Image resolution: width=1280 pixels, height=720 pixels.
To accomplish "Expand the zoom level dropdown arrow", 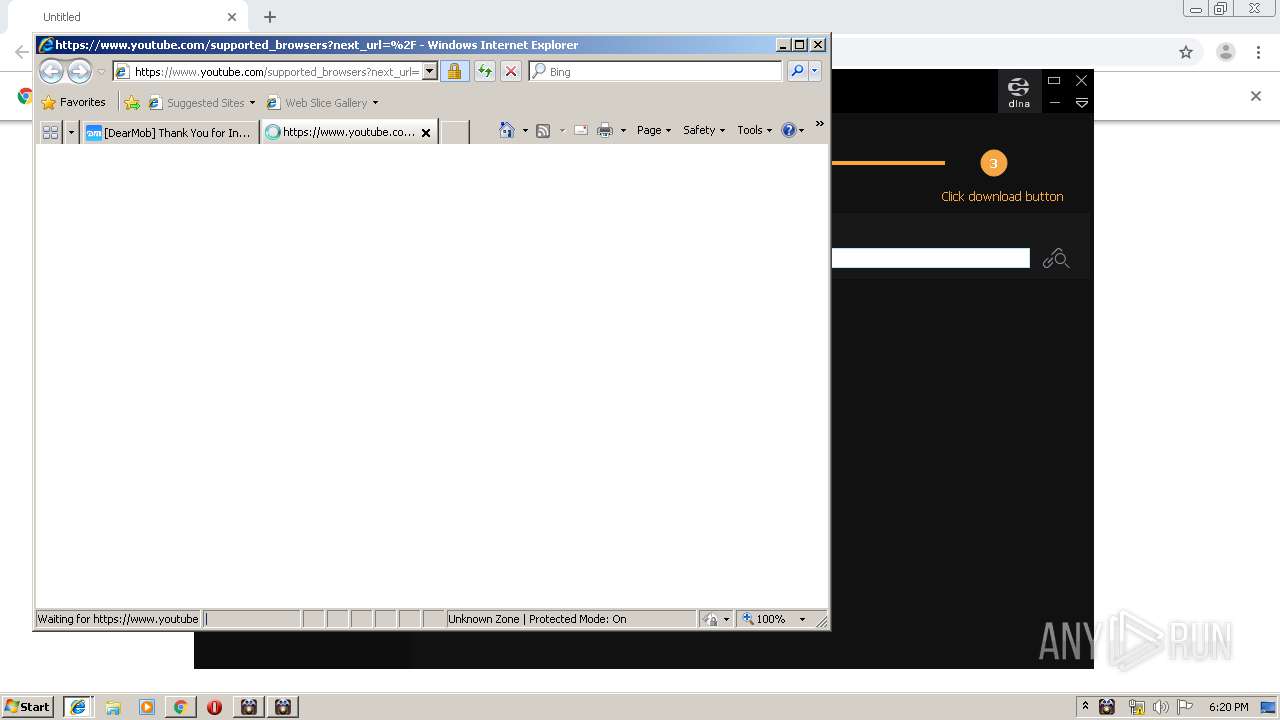I will 802,620.
